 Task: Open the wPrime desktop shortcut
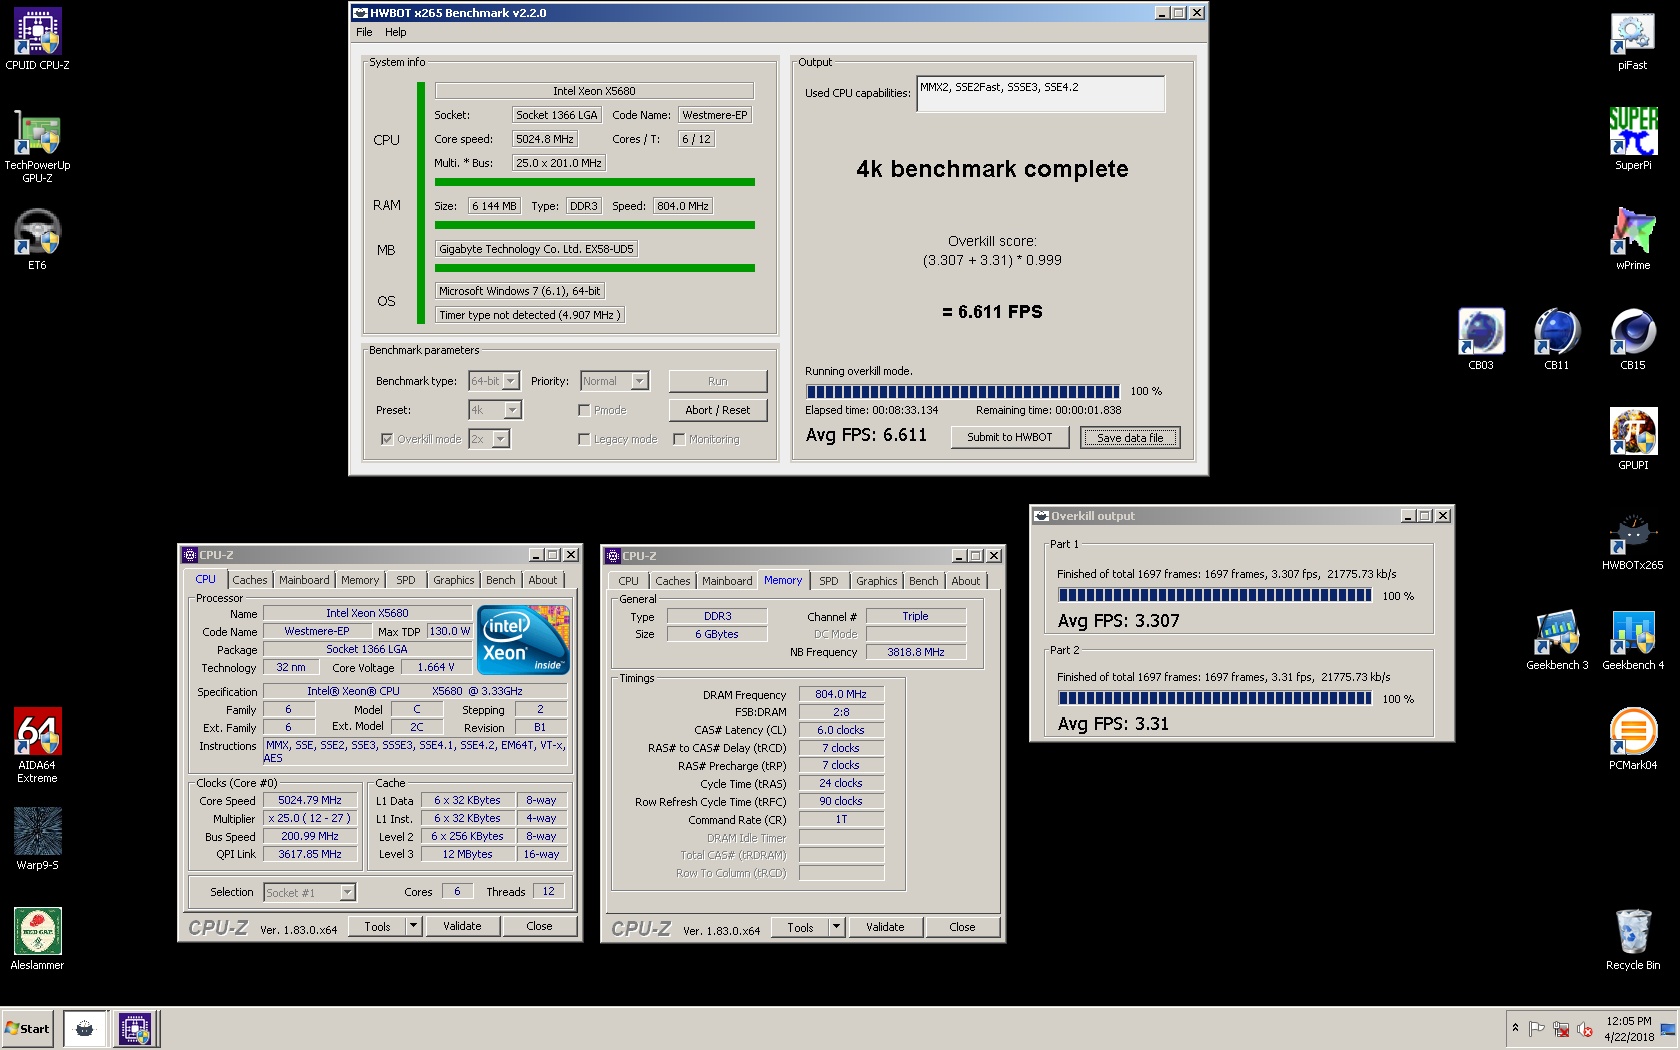(1632, 240)
